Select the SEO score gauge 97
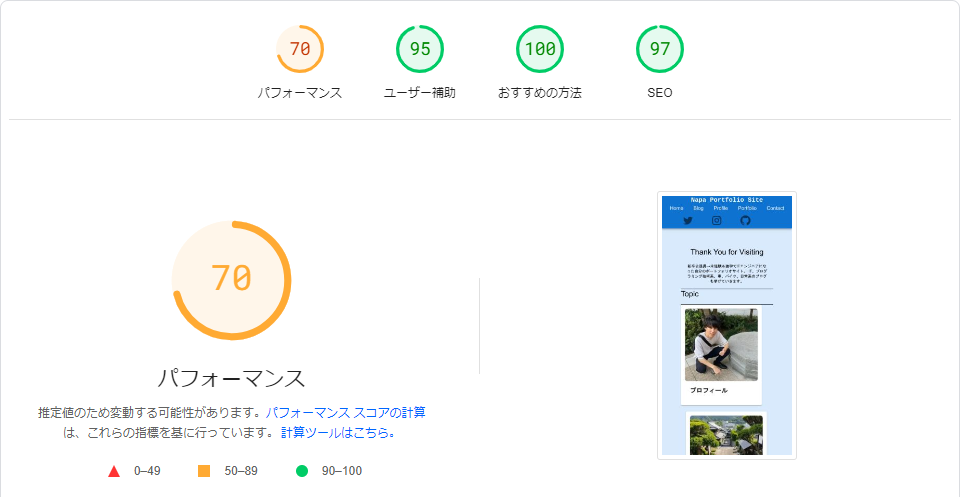The height and width of the screenshot is (497, 961). (x=659, y=49)
